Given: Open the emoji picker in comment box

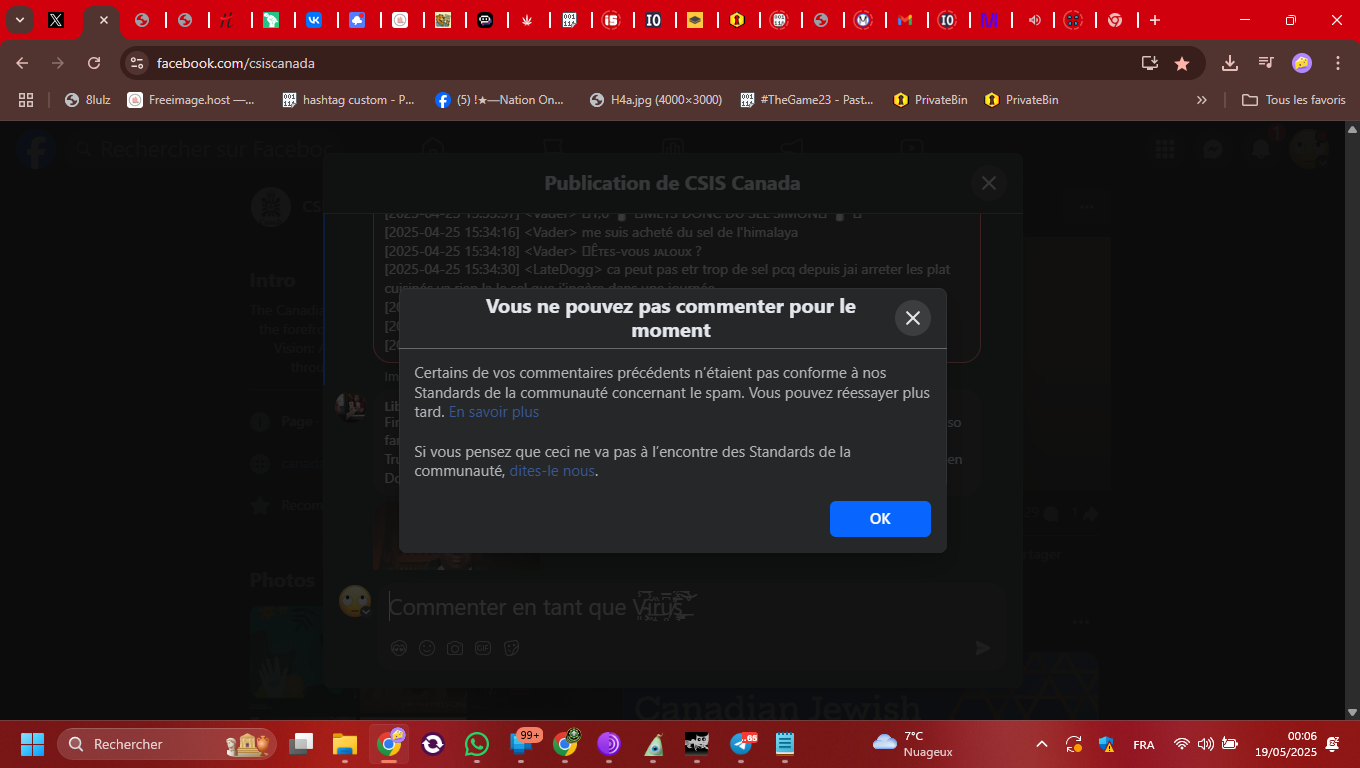Looking at the screenshot, I should click(x=427, y=648).
